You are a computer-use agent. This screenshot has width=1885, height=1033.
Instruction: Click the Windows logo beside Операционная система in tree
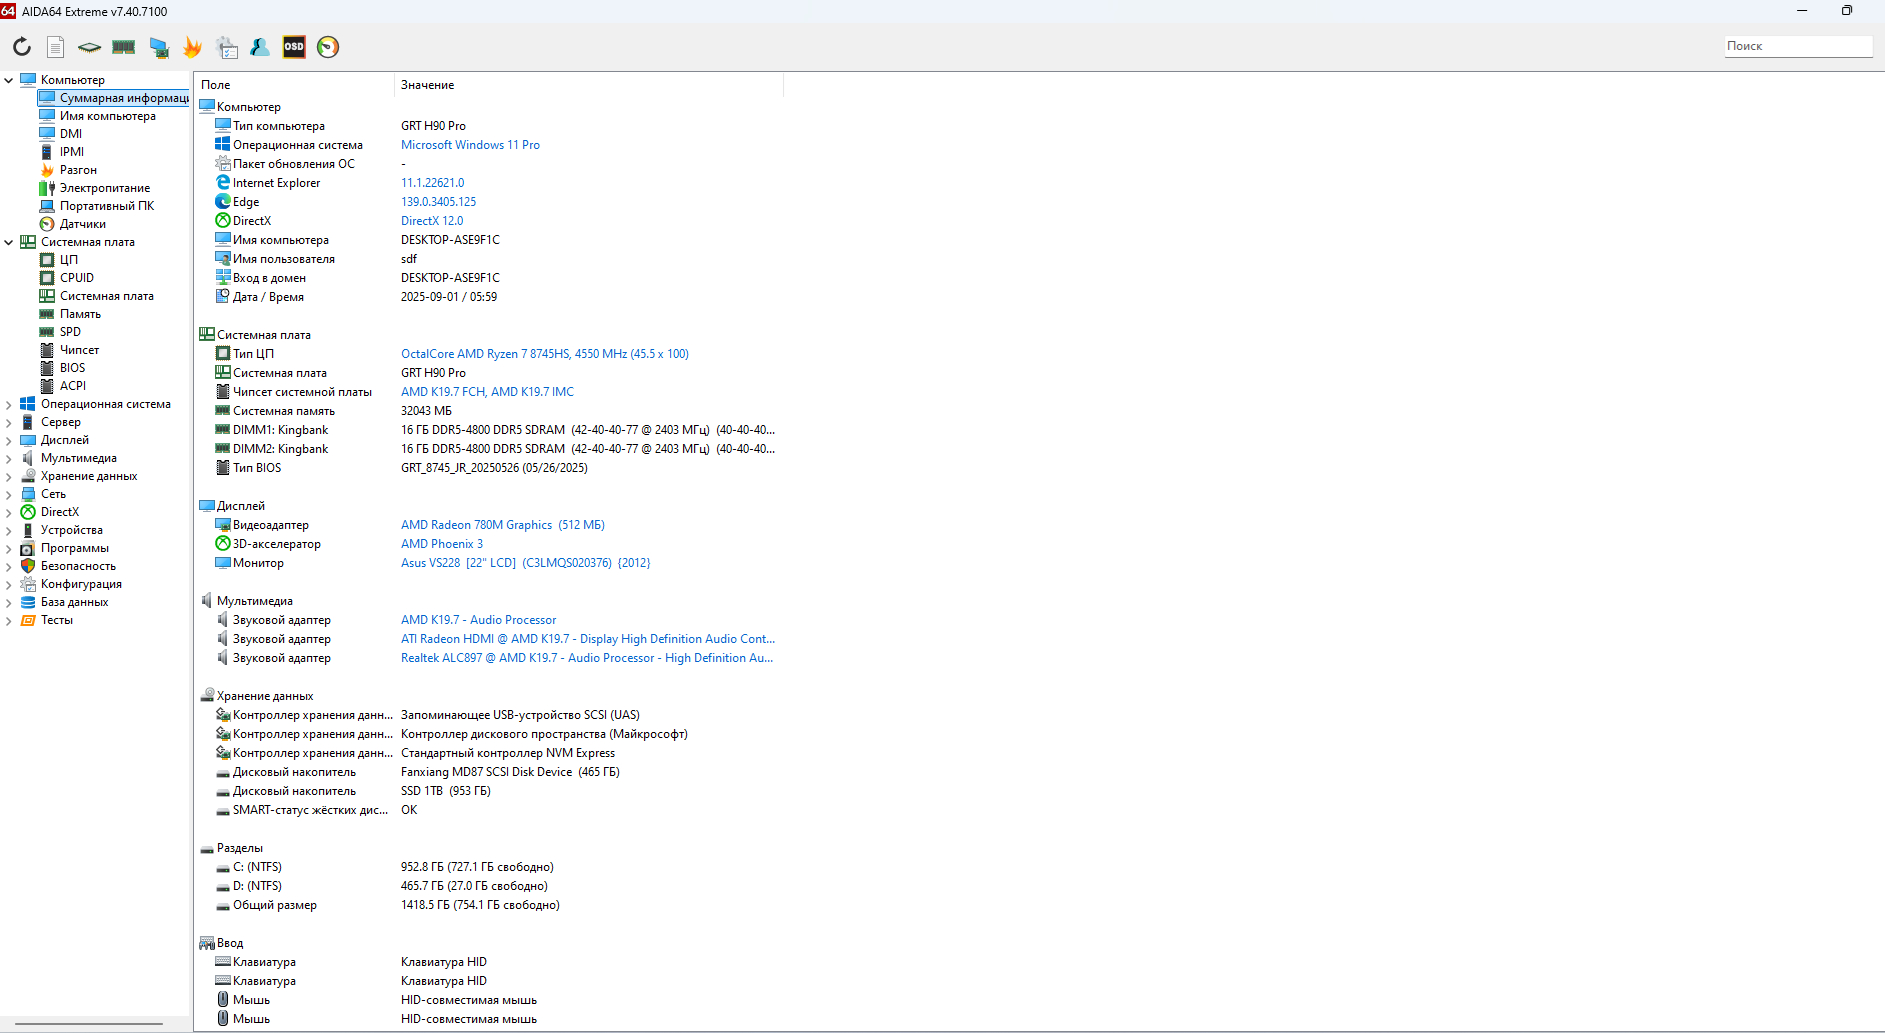tap(28, 404)
